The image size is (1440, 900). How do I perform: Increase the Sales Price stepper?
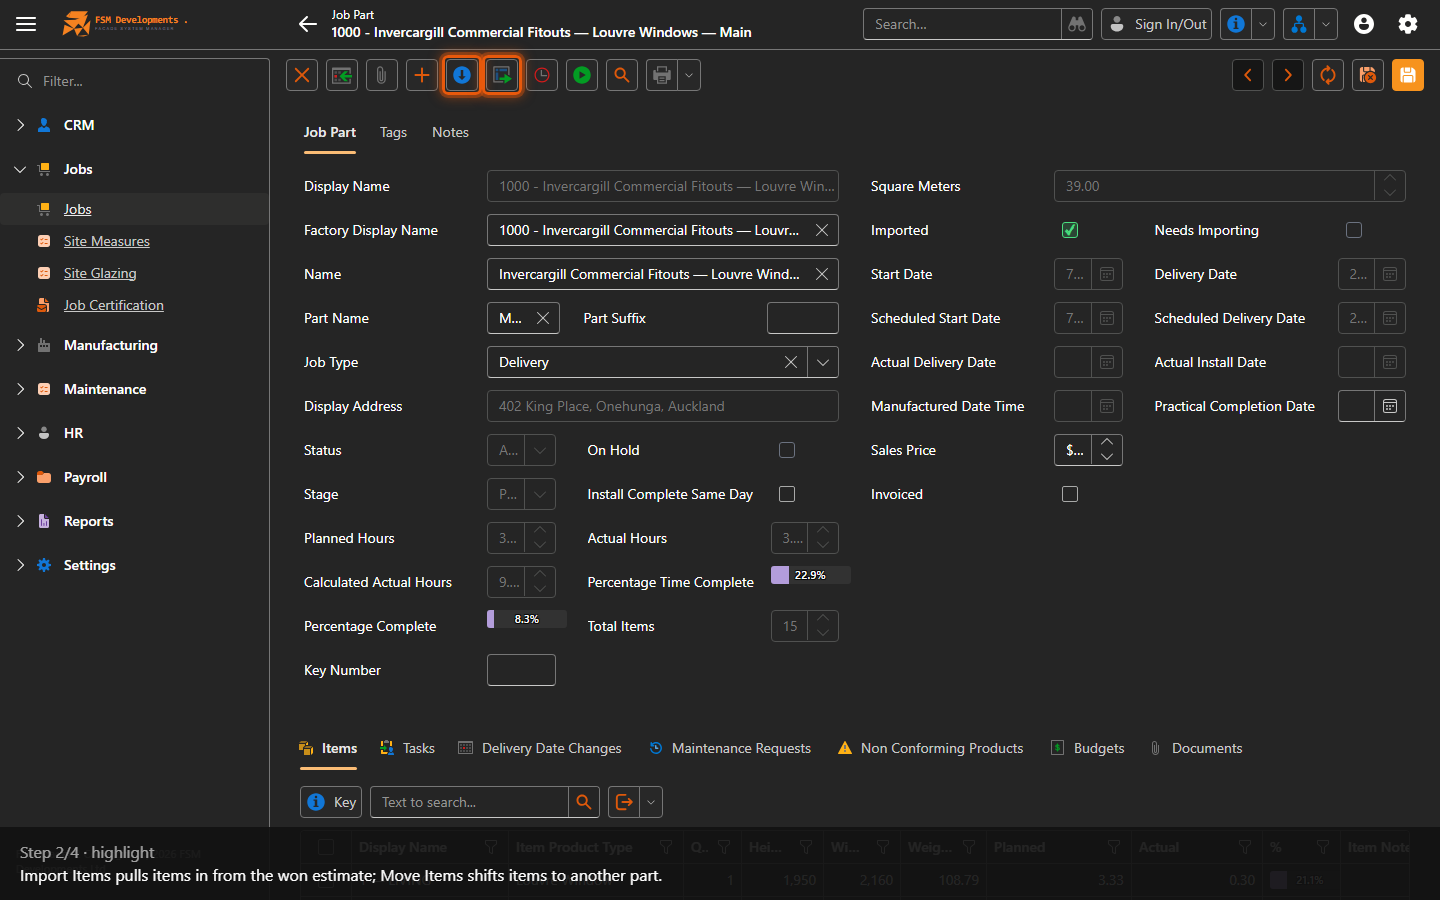tap(1107, 442)
